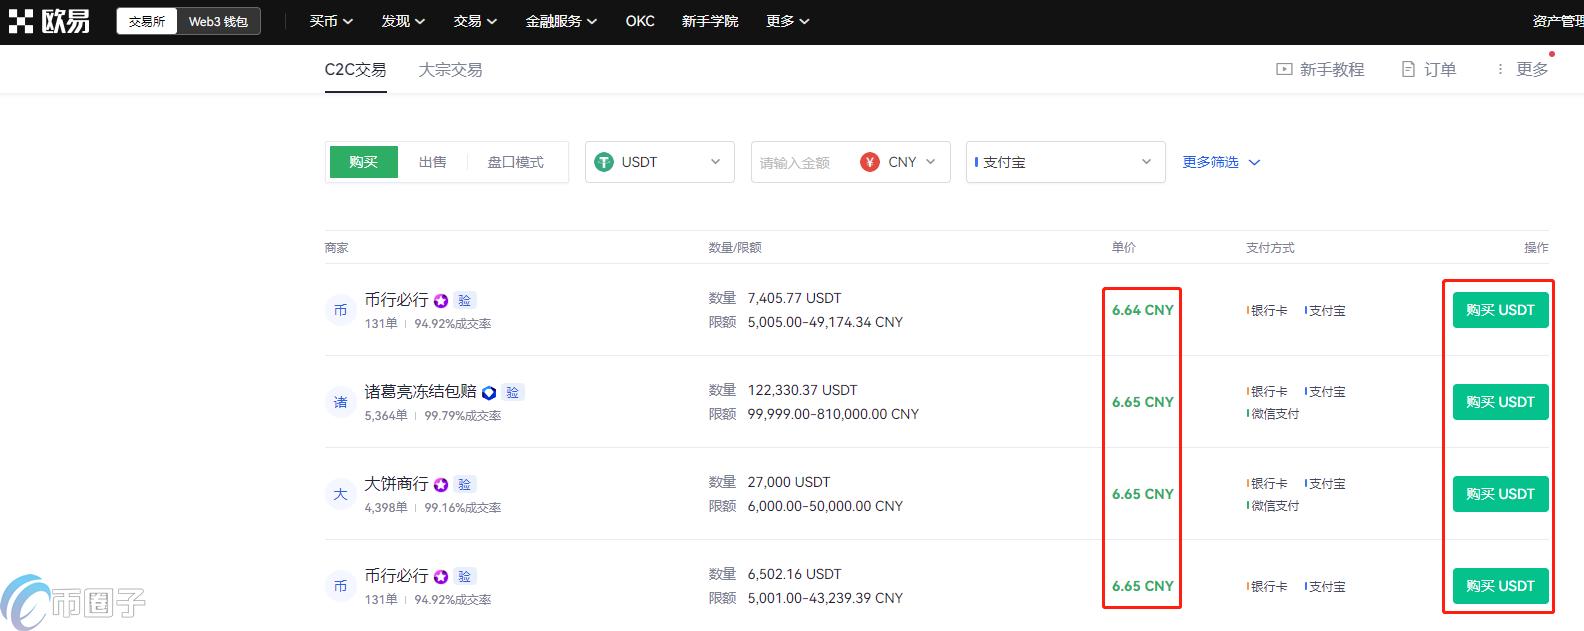This screenshot has width=1584, height=631.
Task: Switch to Web3 钱包 mode
Action: point(218,21)
